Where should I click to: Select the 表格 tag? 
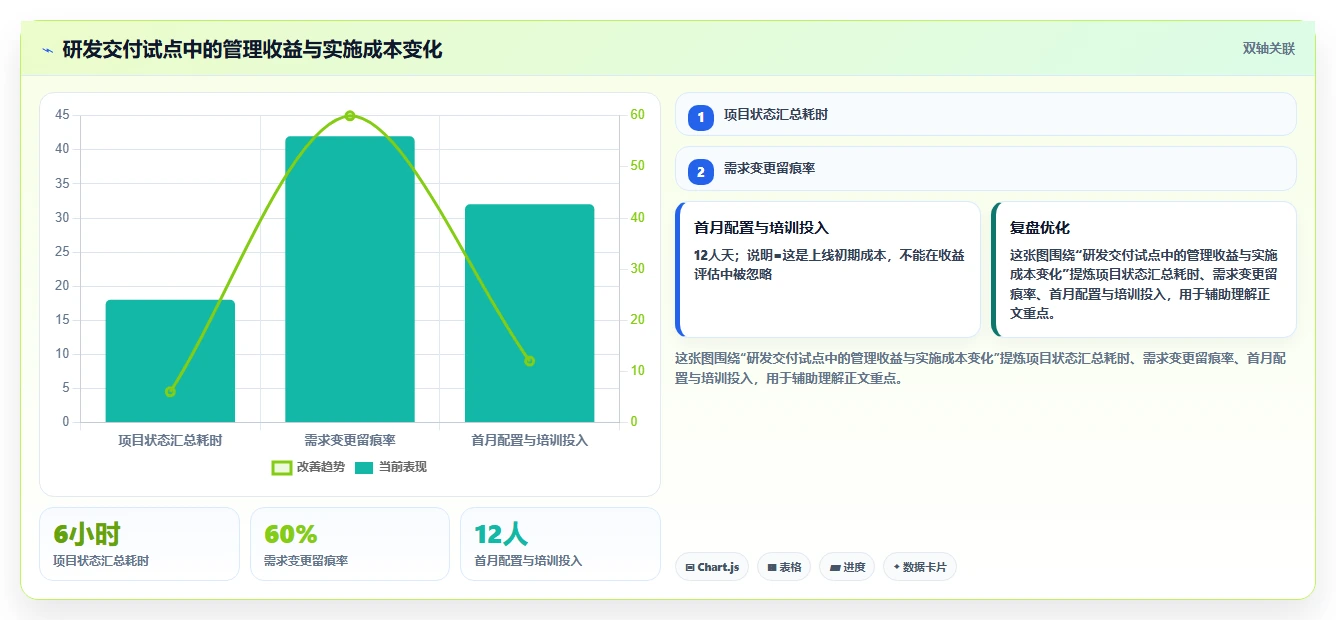coord(784,567)
